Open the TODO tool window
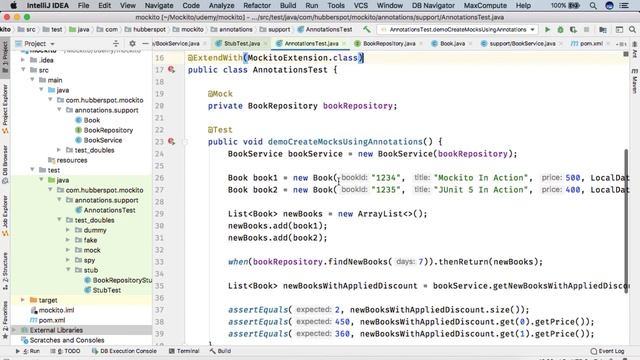Screen dimensions: 640x360 (65, 351)
